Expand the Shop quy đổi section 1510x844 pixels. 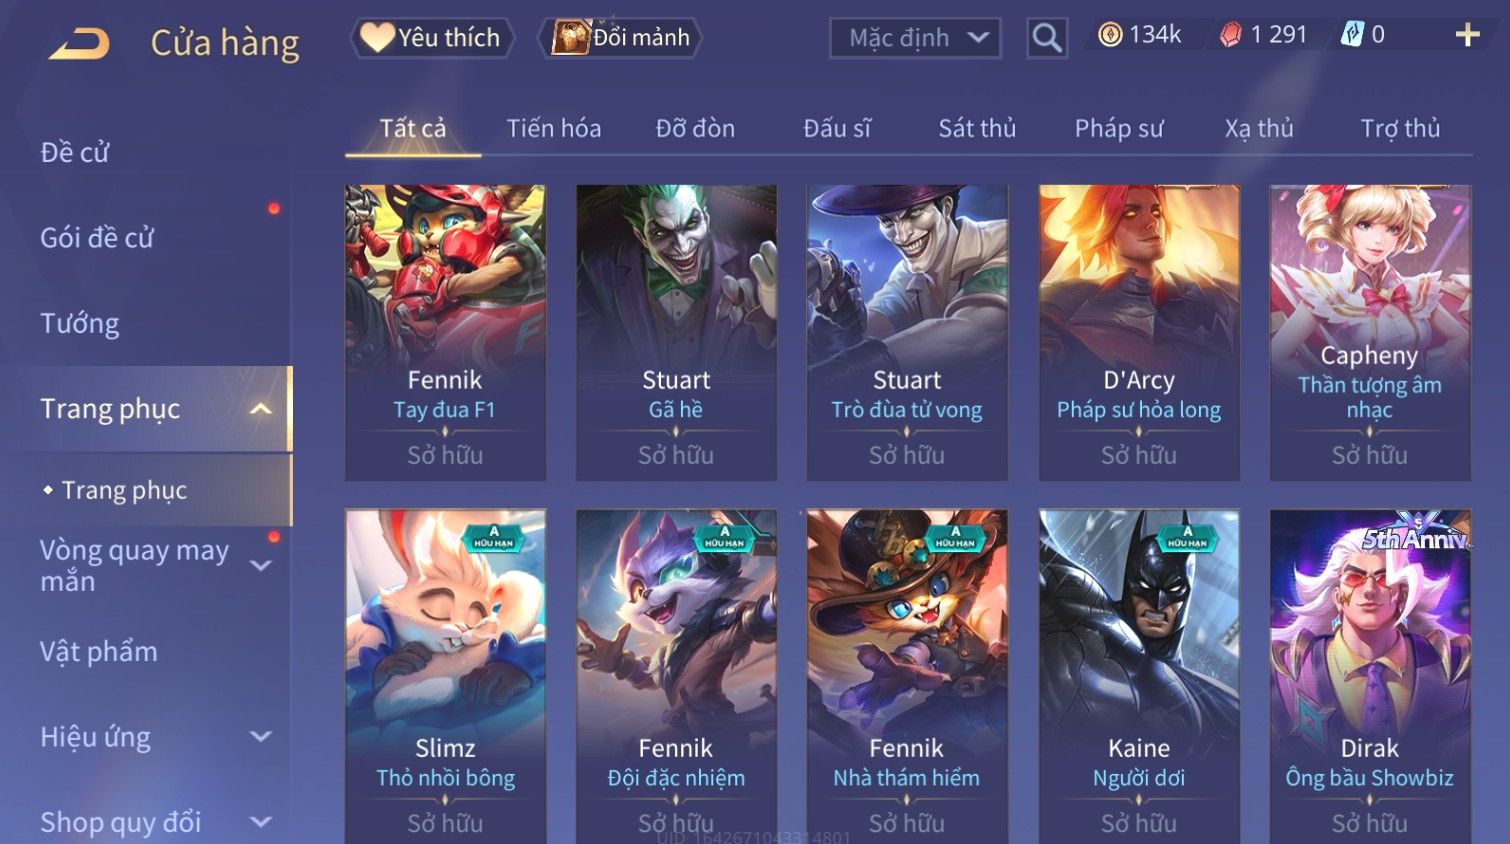click(x=261, y=822)
